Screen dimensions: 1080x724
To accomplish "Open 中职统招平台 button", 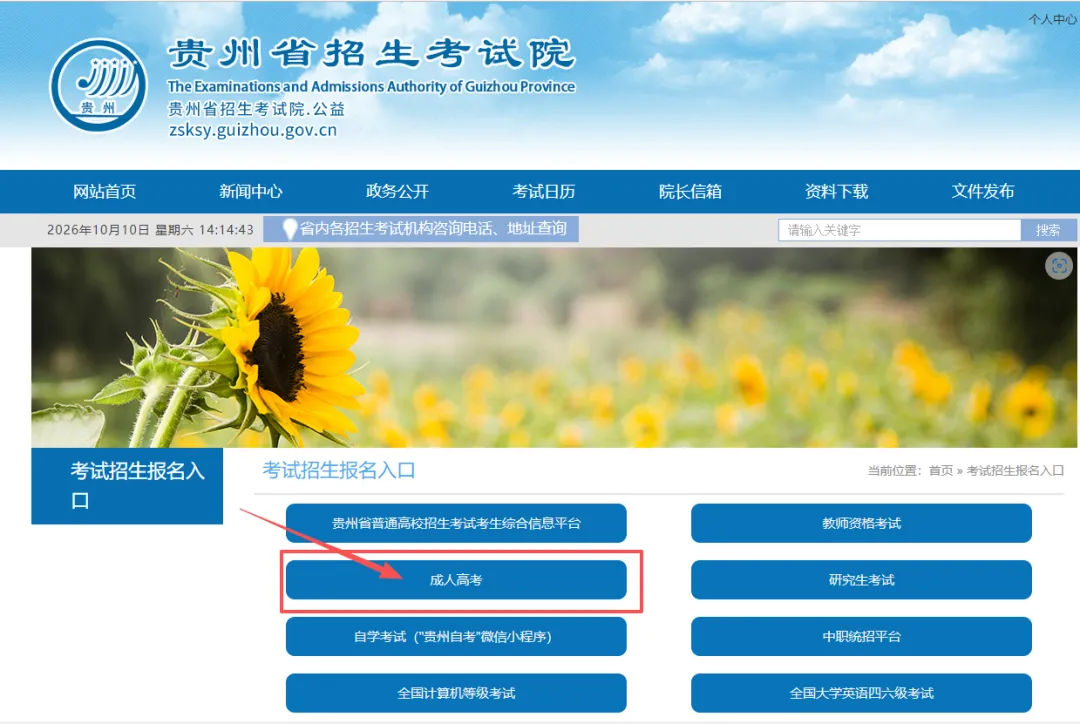I will [x=861, y=637].
